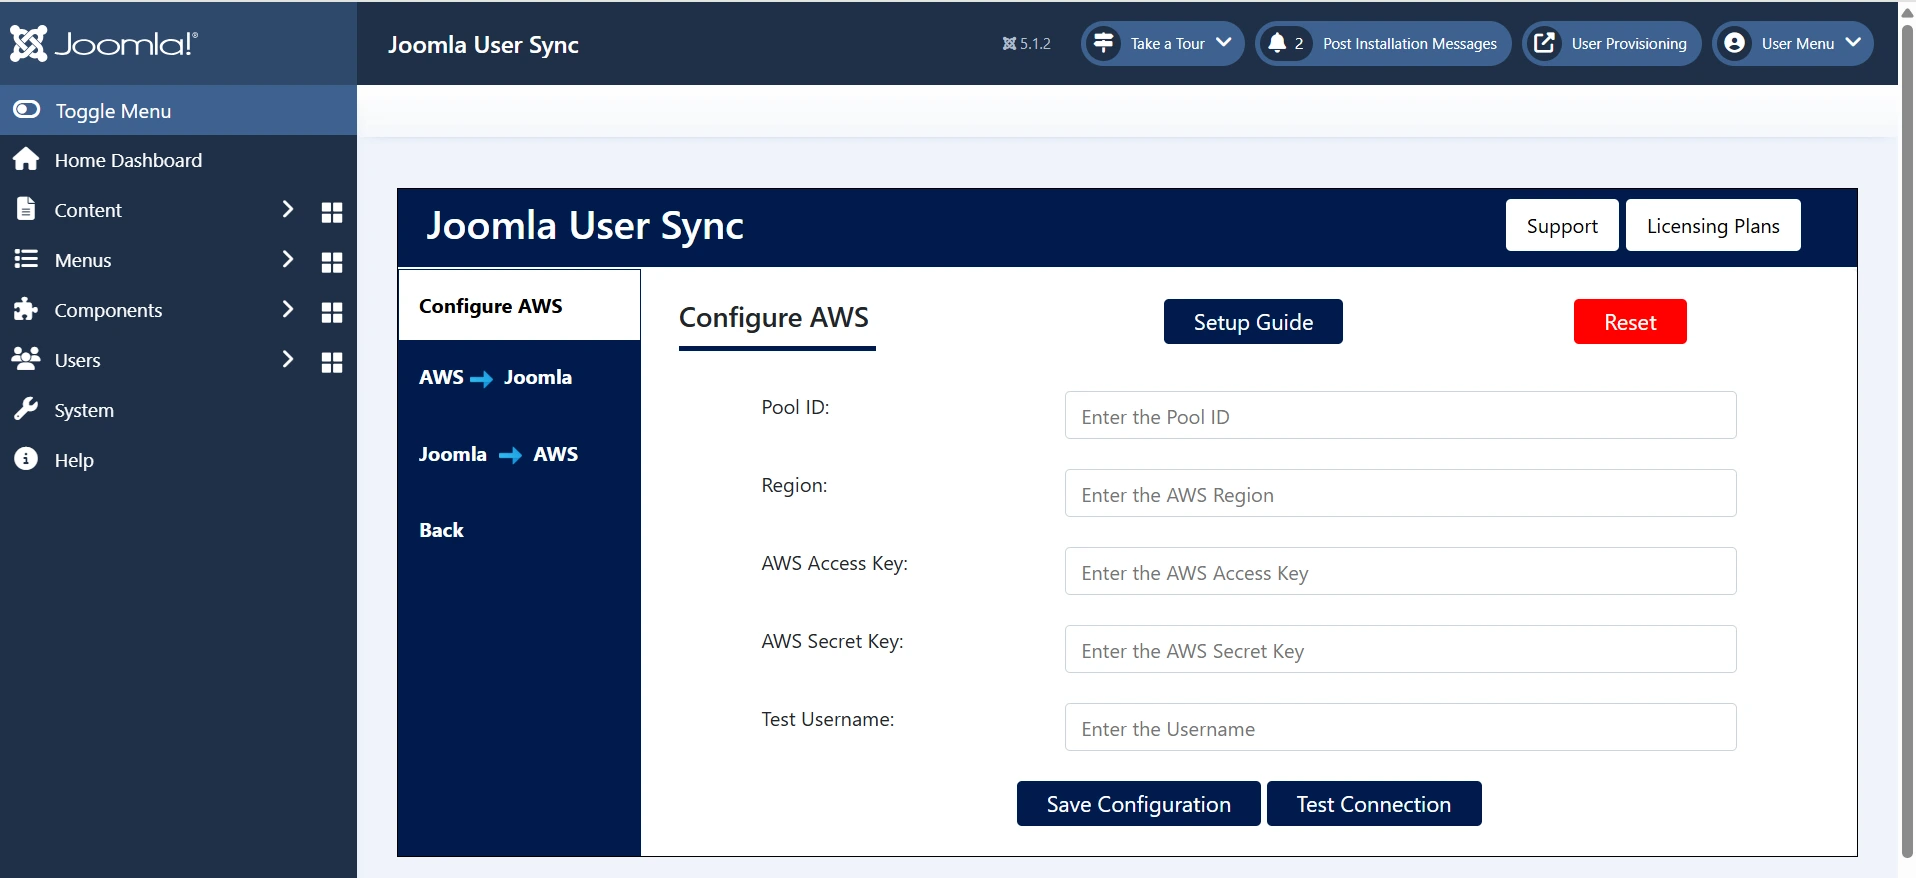Open the Setup Guide

tap(1253, 321)
